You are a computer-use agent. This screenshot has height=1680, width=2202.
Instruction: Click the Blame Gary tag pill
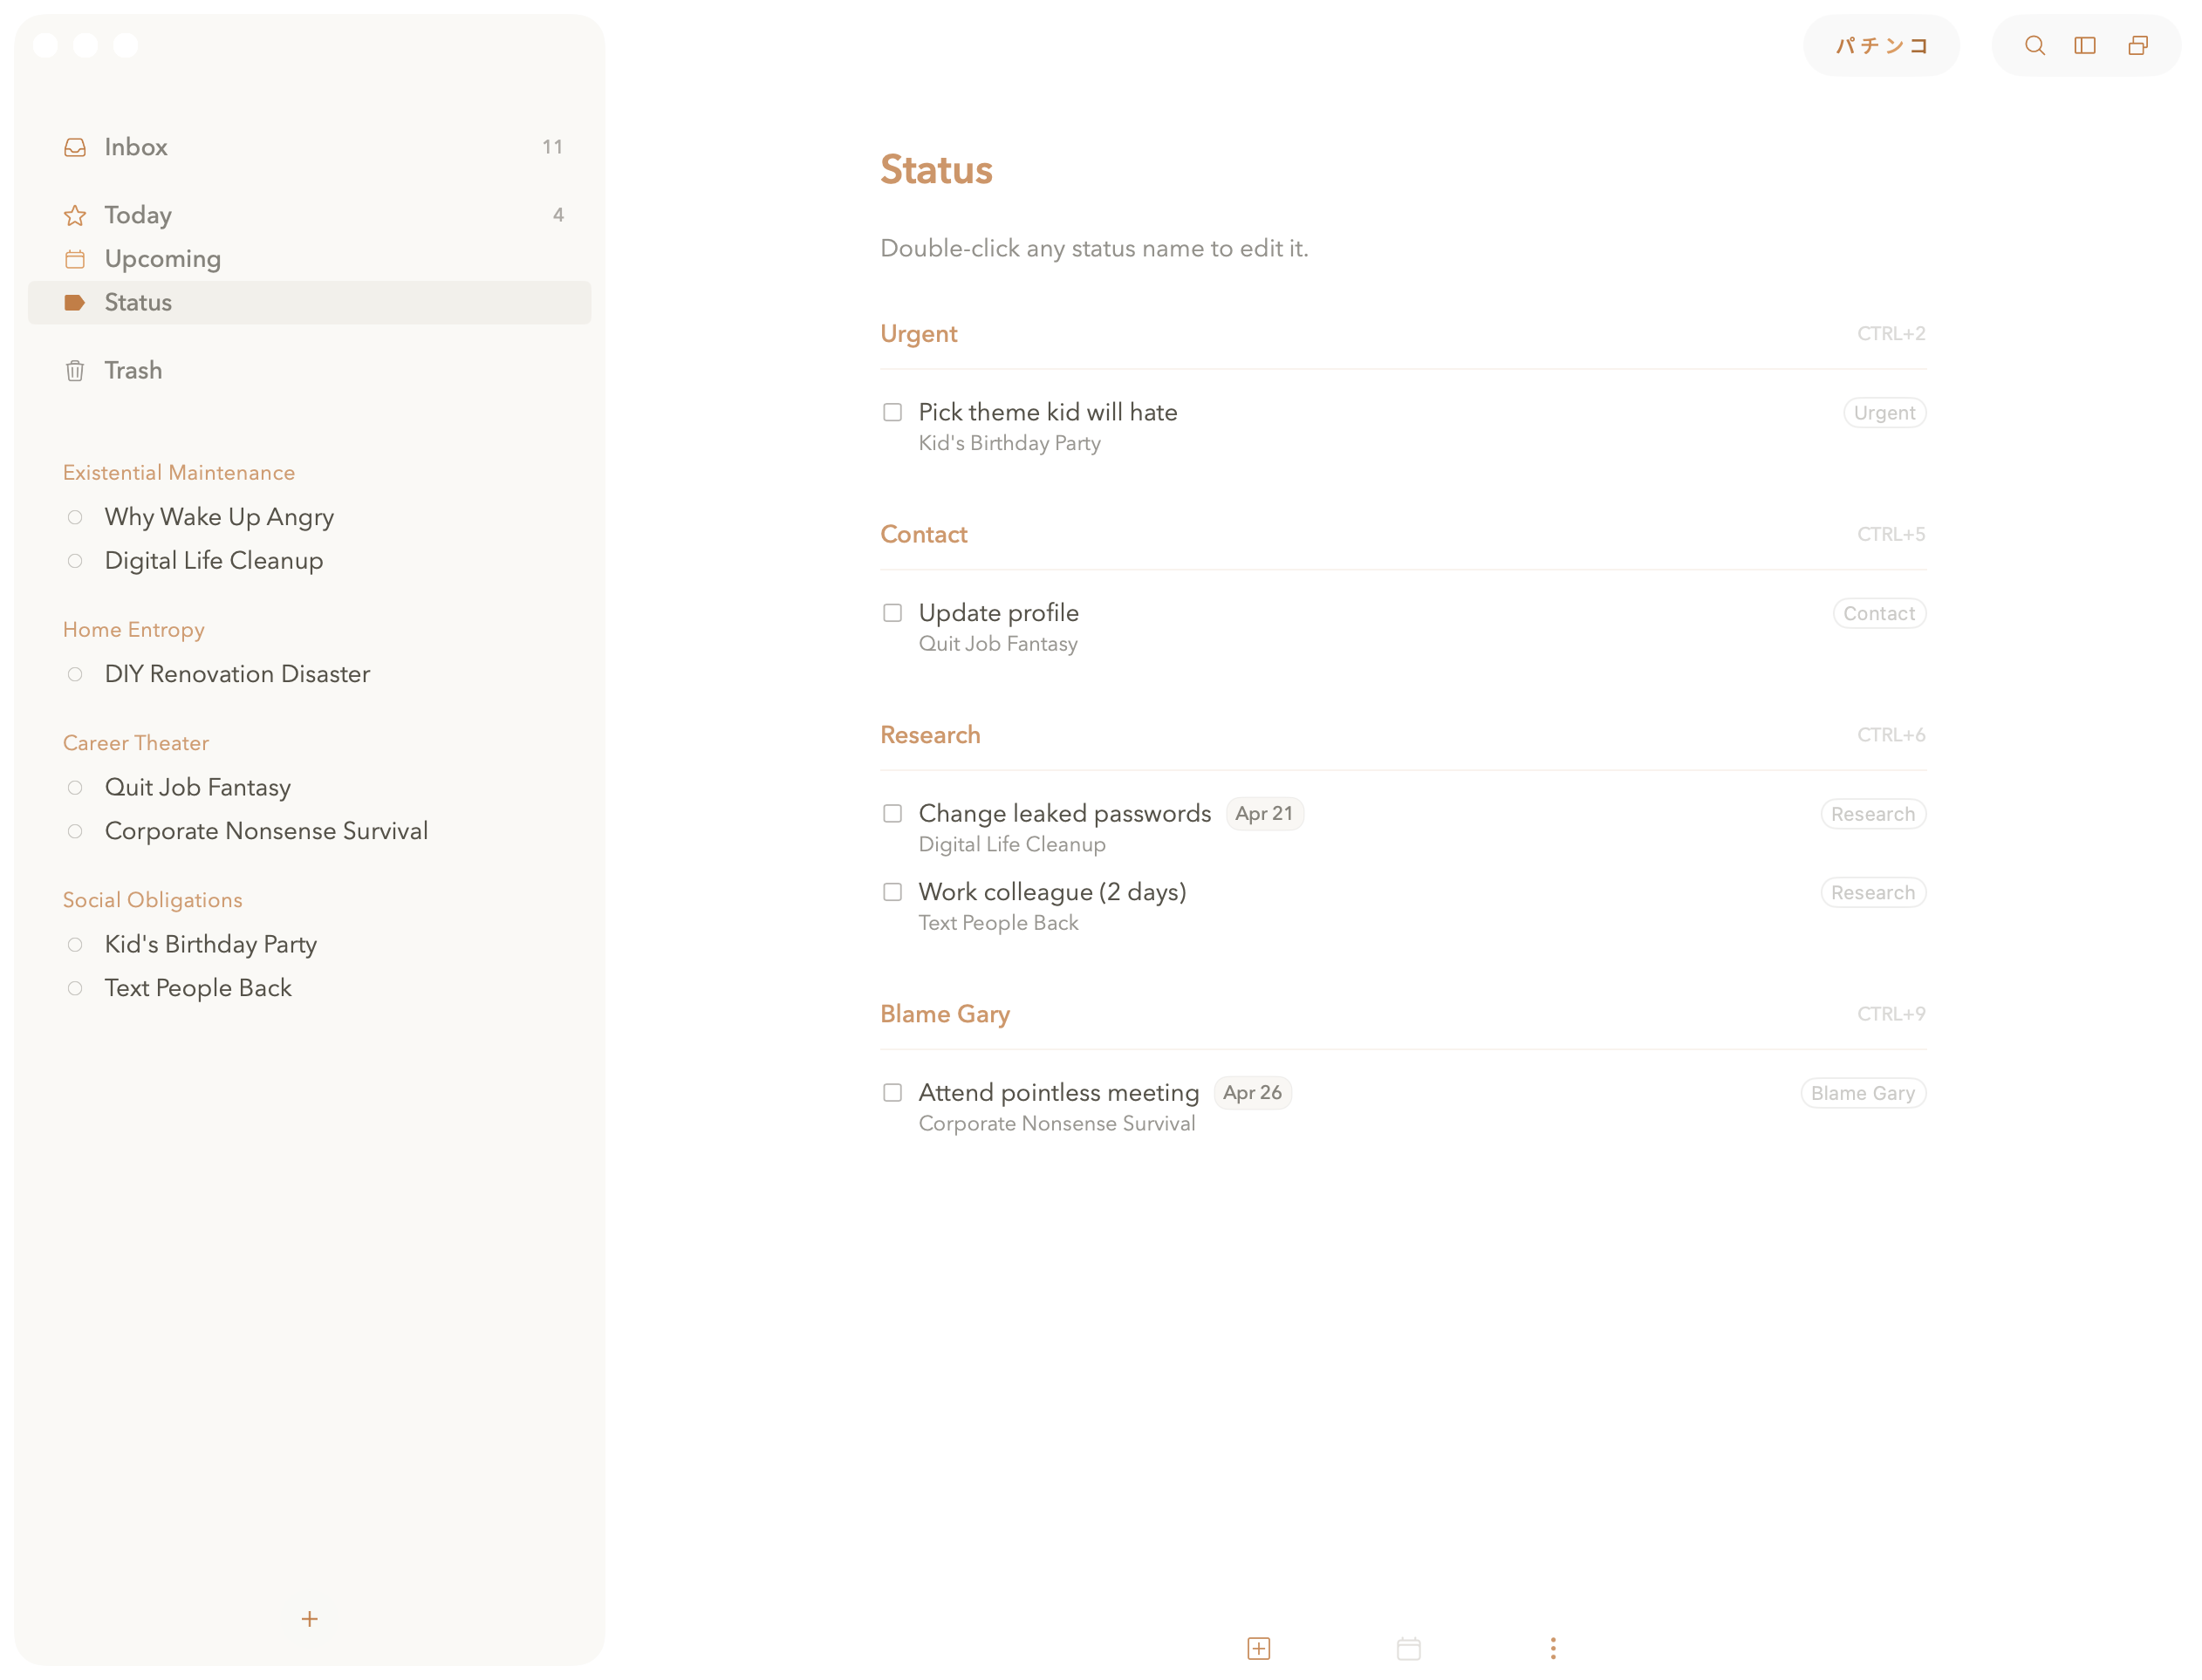(1862, 1093)
